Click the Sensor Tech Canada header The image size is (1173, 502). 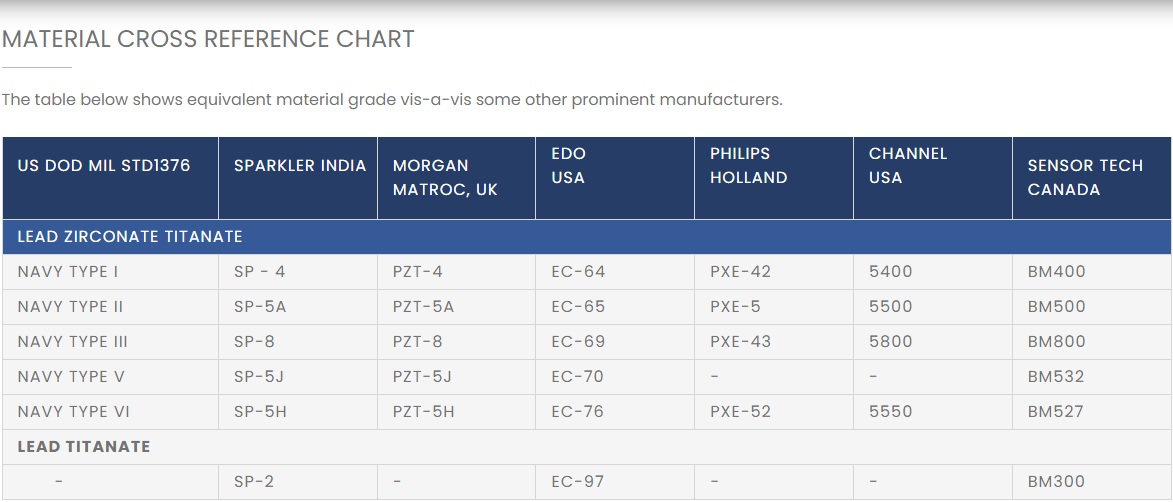(1085, 177)
